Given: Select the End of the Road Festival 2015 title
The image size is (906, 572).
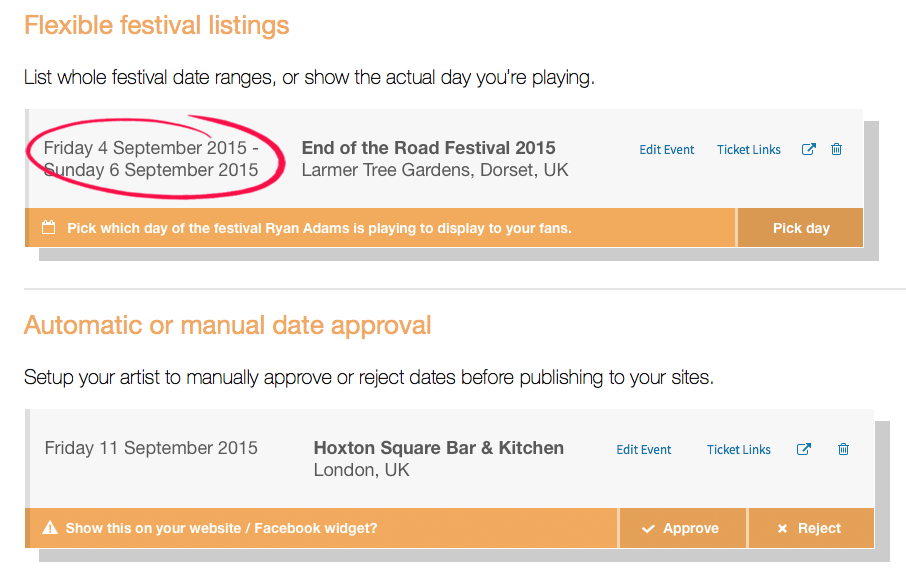Looking at the screenshot, I should [x=428, y=148].
